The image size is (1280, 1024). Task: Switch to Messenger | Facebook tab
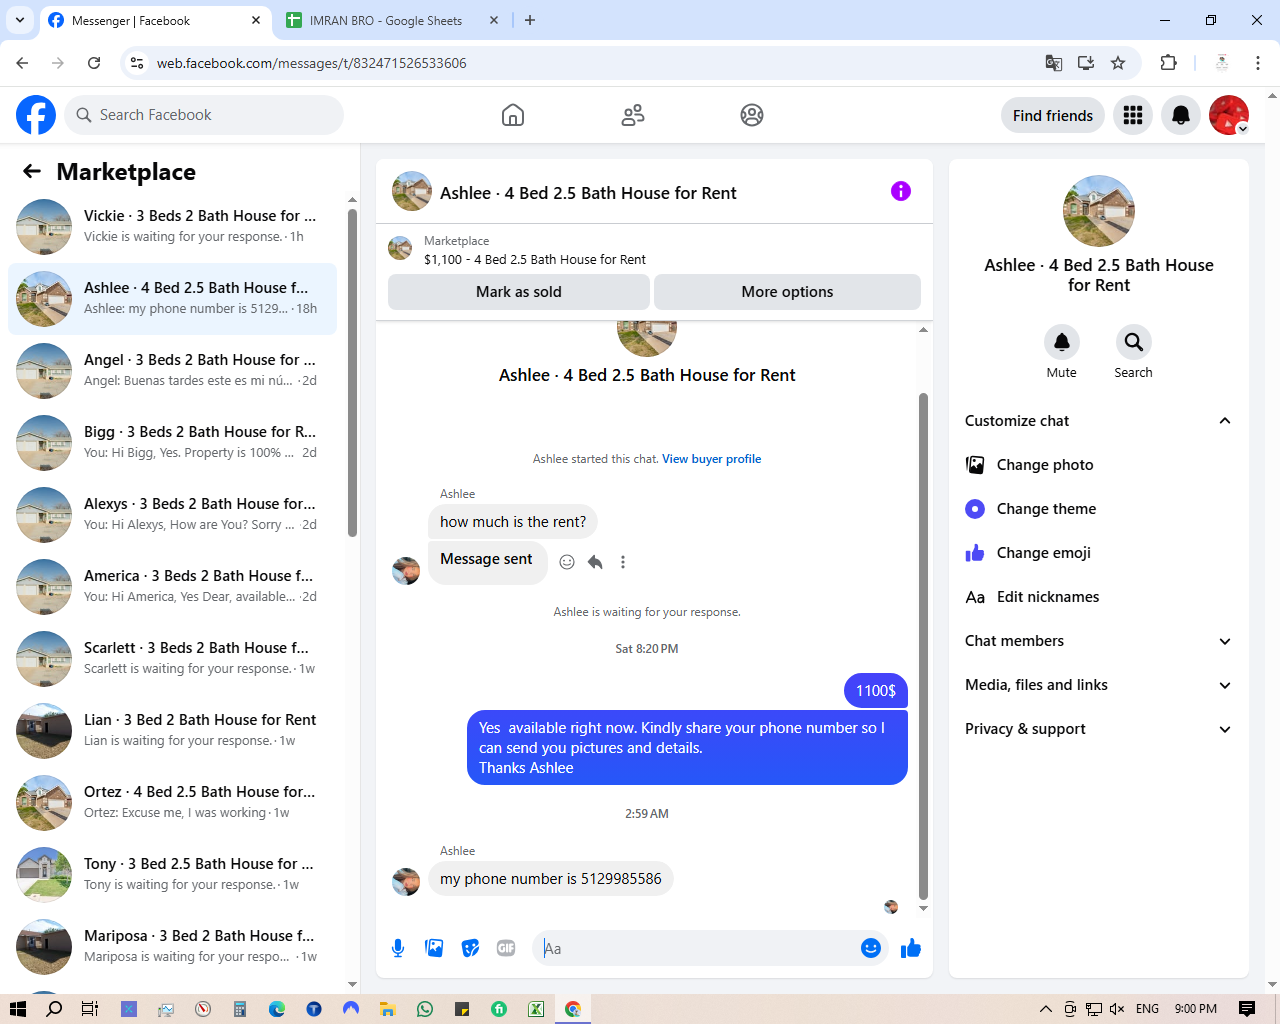click(x=155, y=20)
